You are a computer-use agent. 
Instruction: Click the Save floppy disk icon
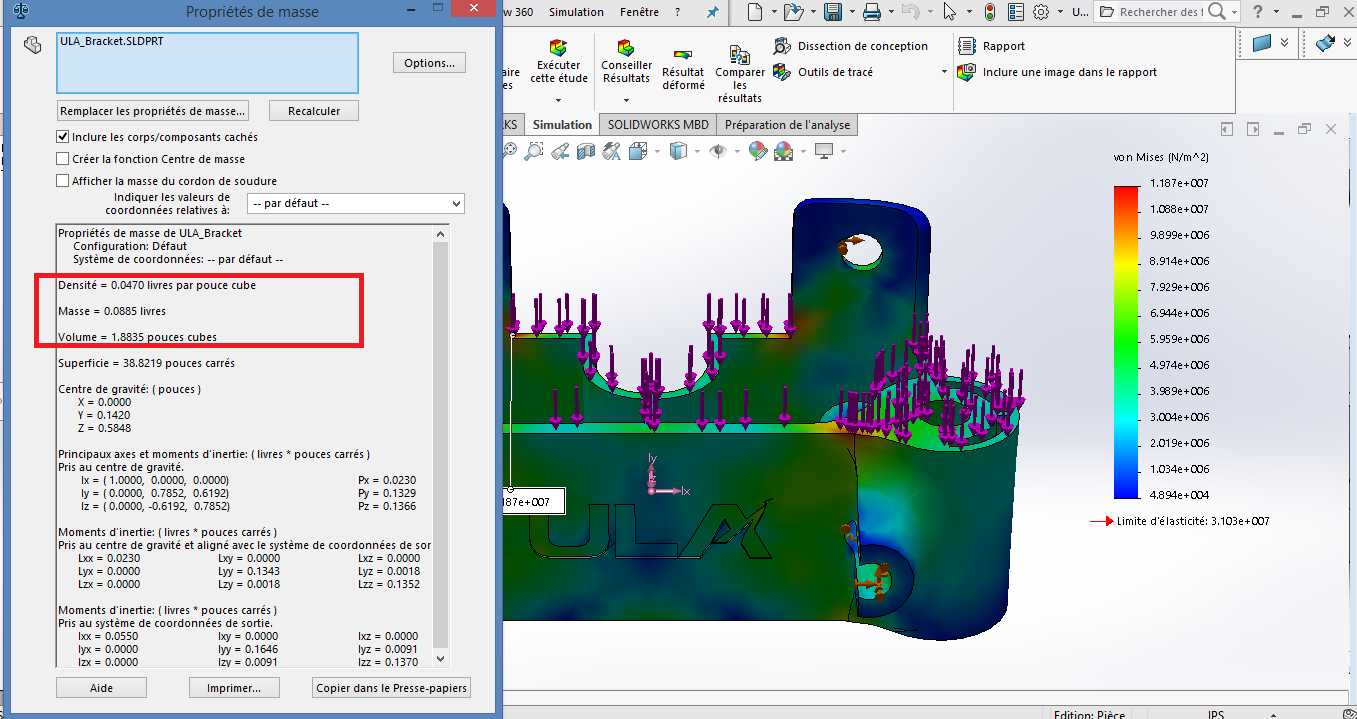coord(832,12)
